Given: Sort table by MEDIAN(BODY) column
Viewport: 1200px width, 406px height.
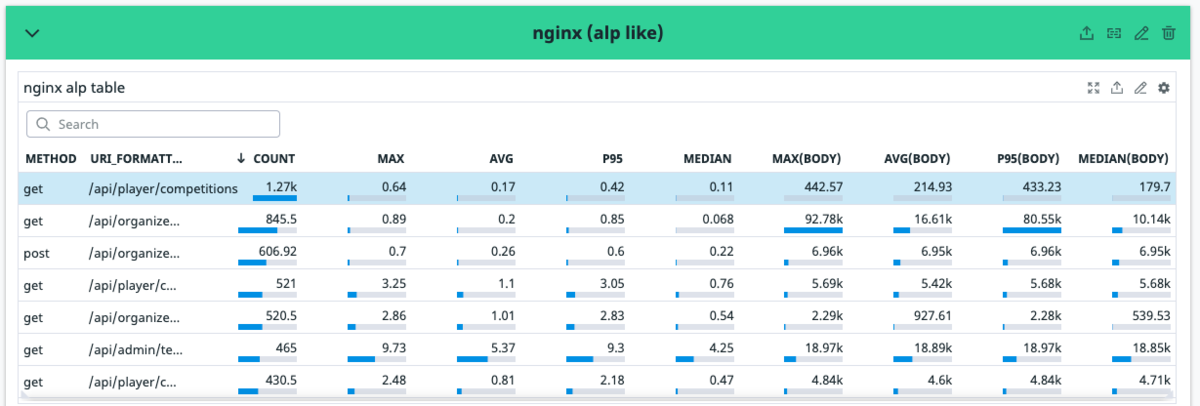Looking at the screenshot, I should click(x=1124, y=158).
